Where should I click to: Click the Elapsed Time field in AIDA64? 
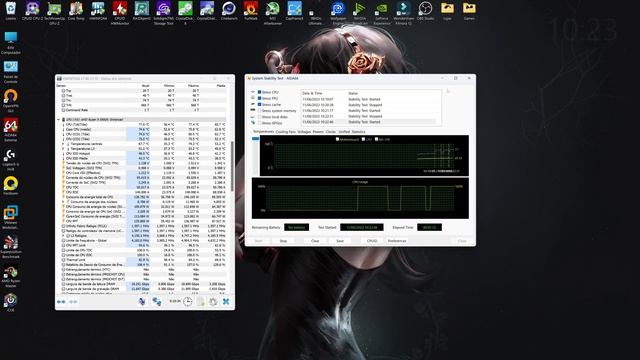429,227
